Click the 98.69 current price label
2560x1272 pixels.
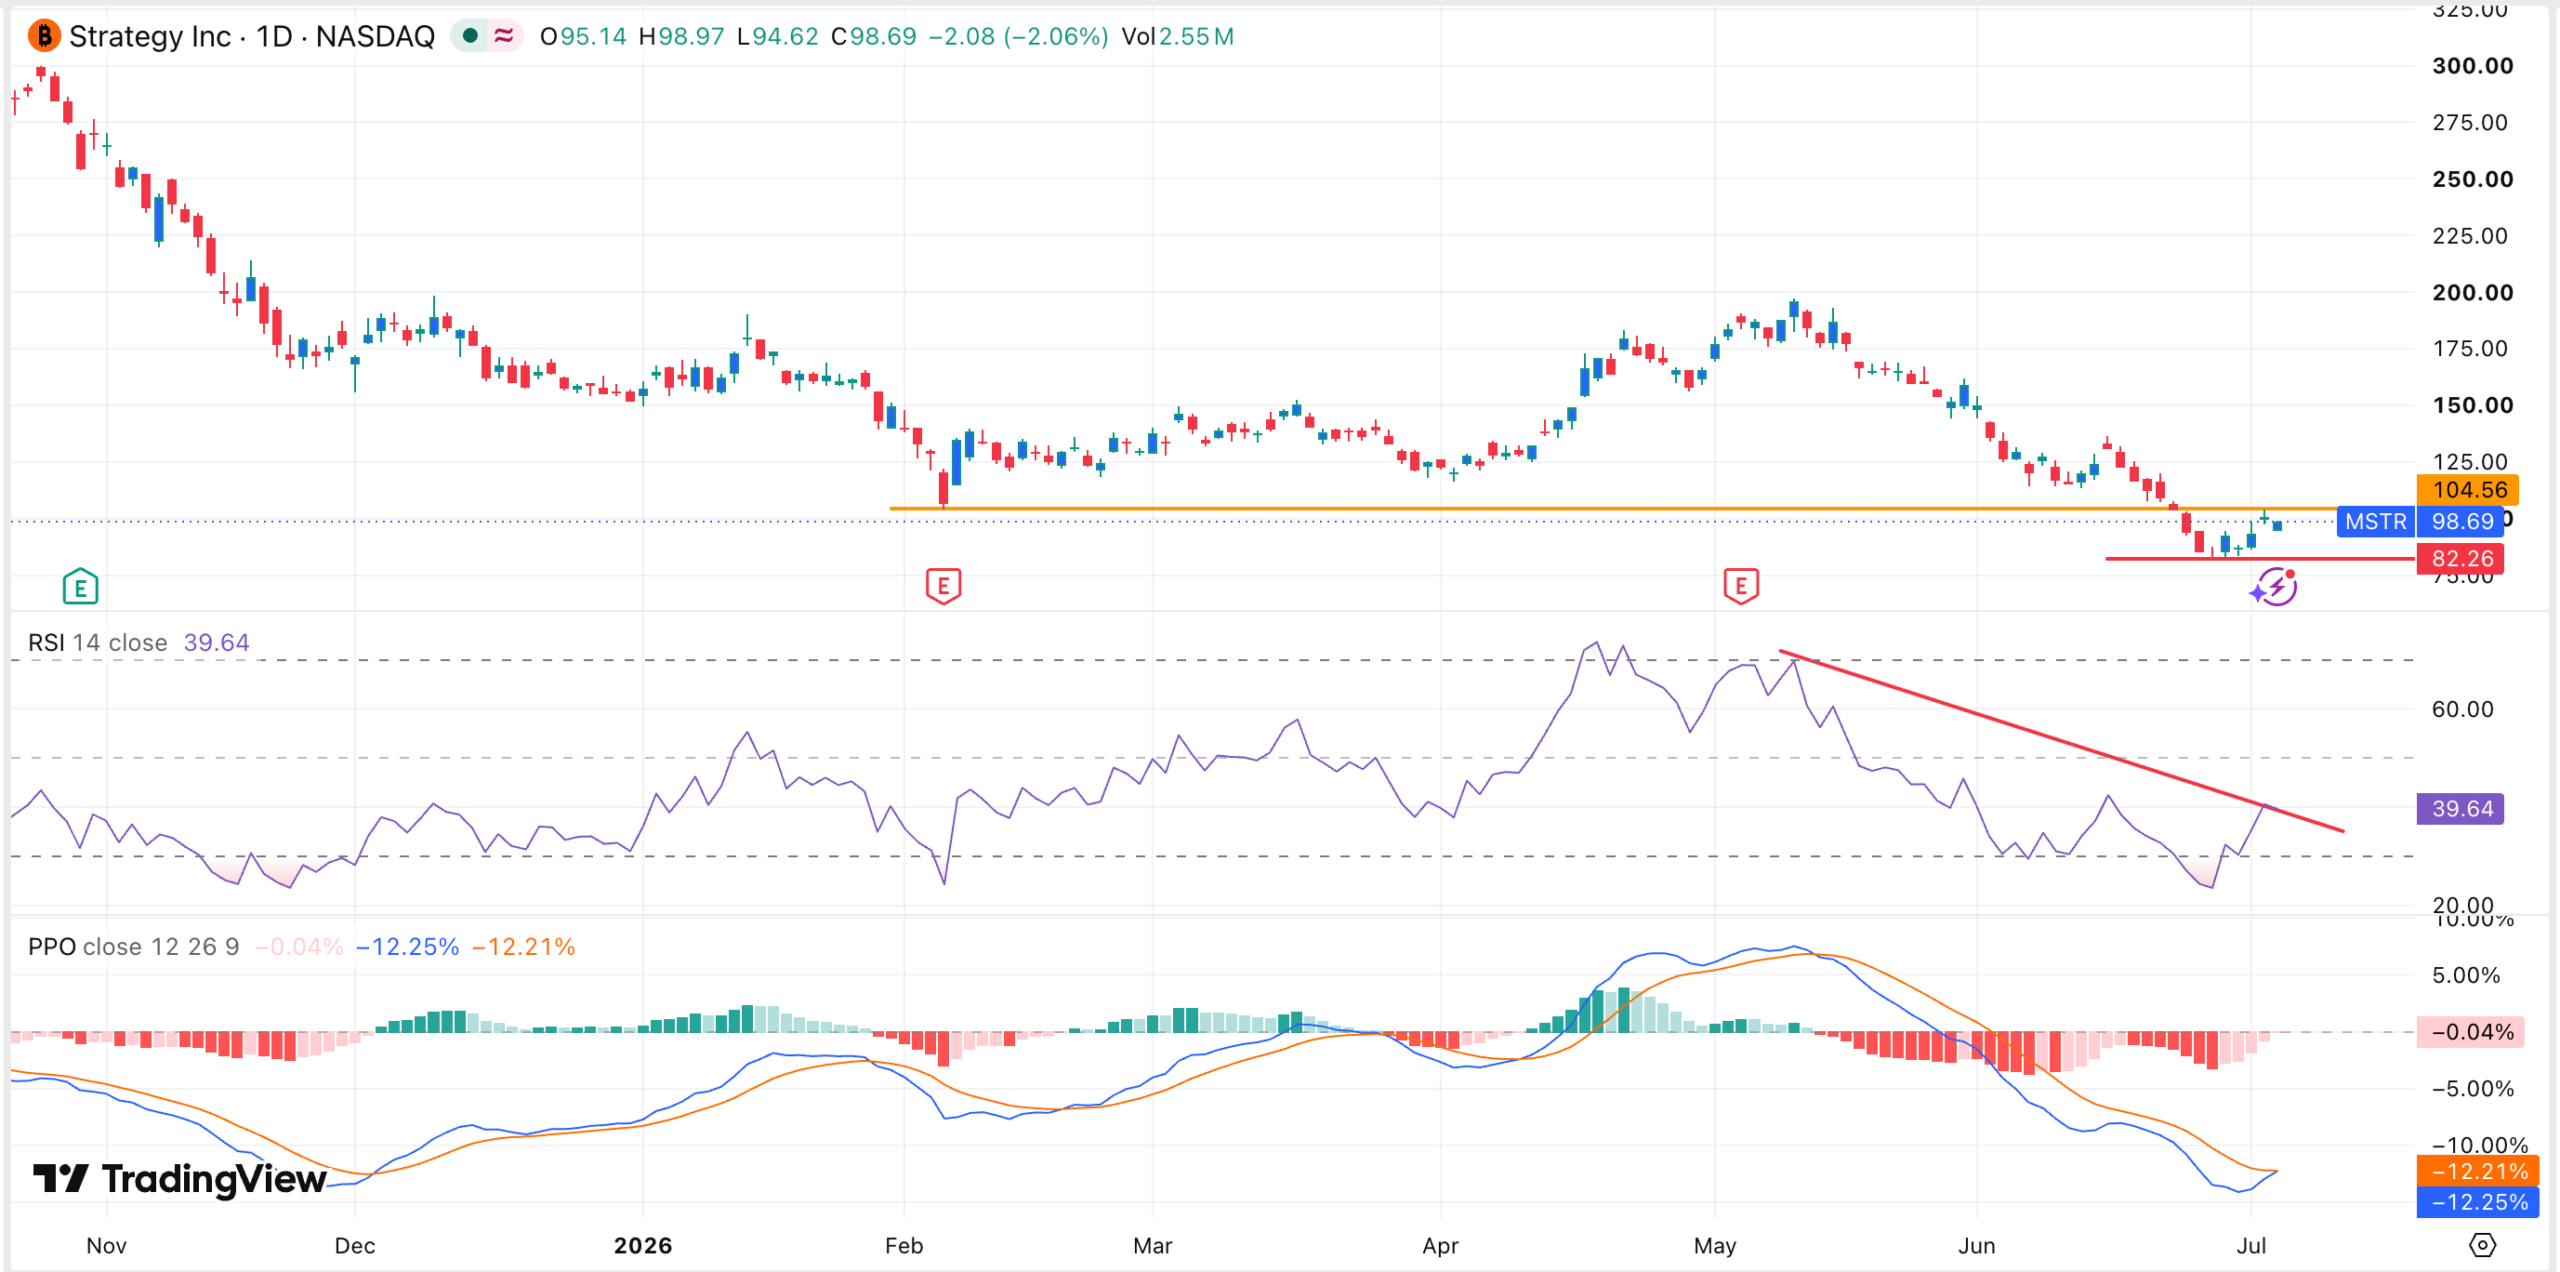click(x=2461, y=522)
